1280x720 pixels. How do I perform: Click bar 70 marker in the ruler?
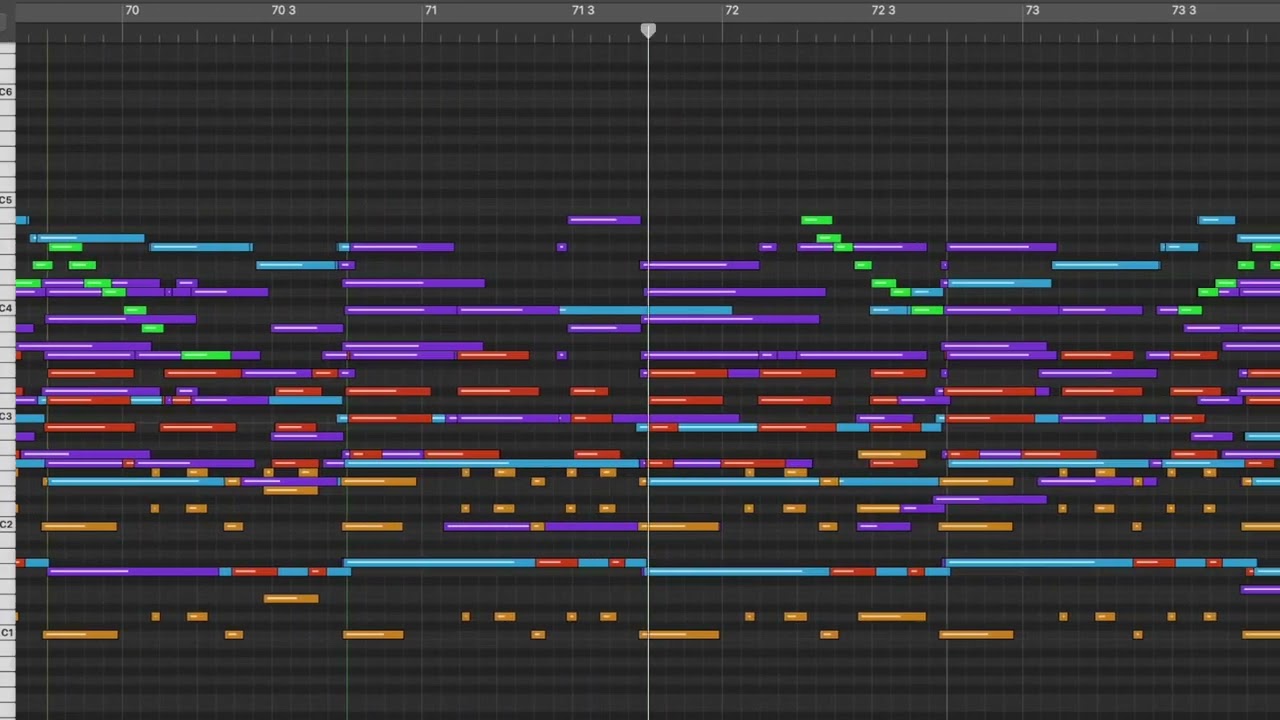132,10
